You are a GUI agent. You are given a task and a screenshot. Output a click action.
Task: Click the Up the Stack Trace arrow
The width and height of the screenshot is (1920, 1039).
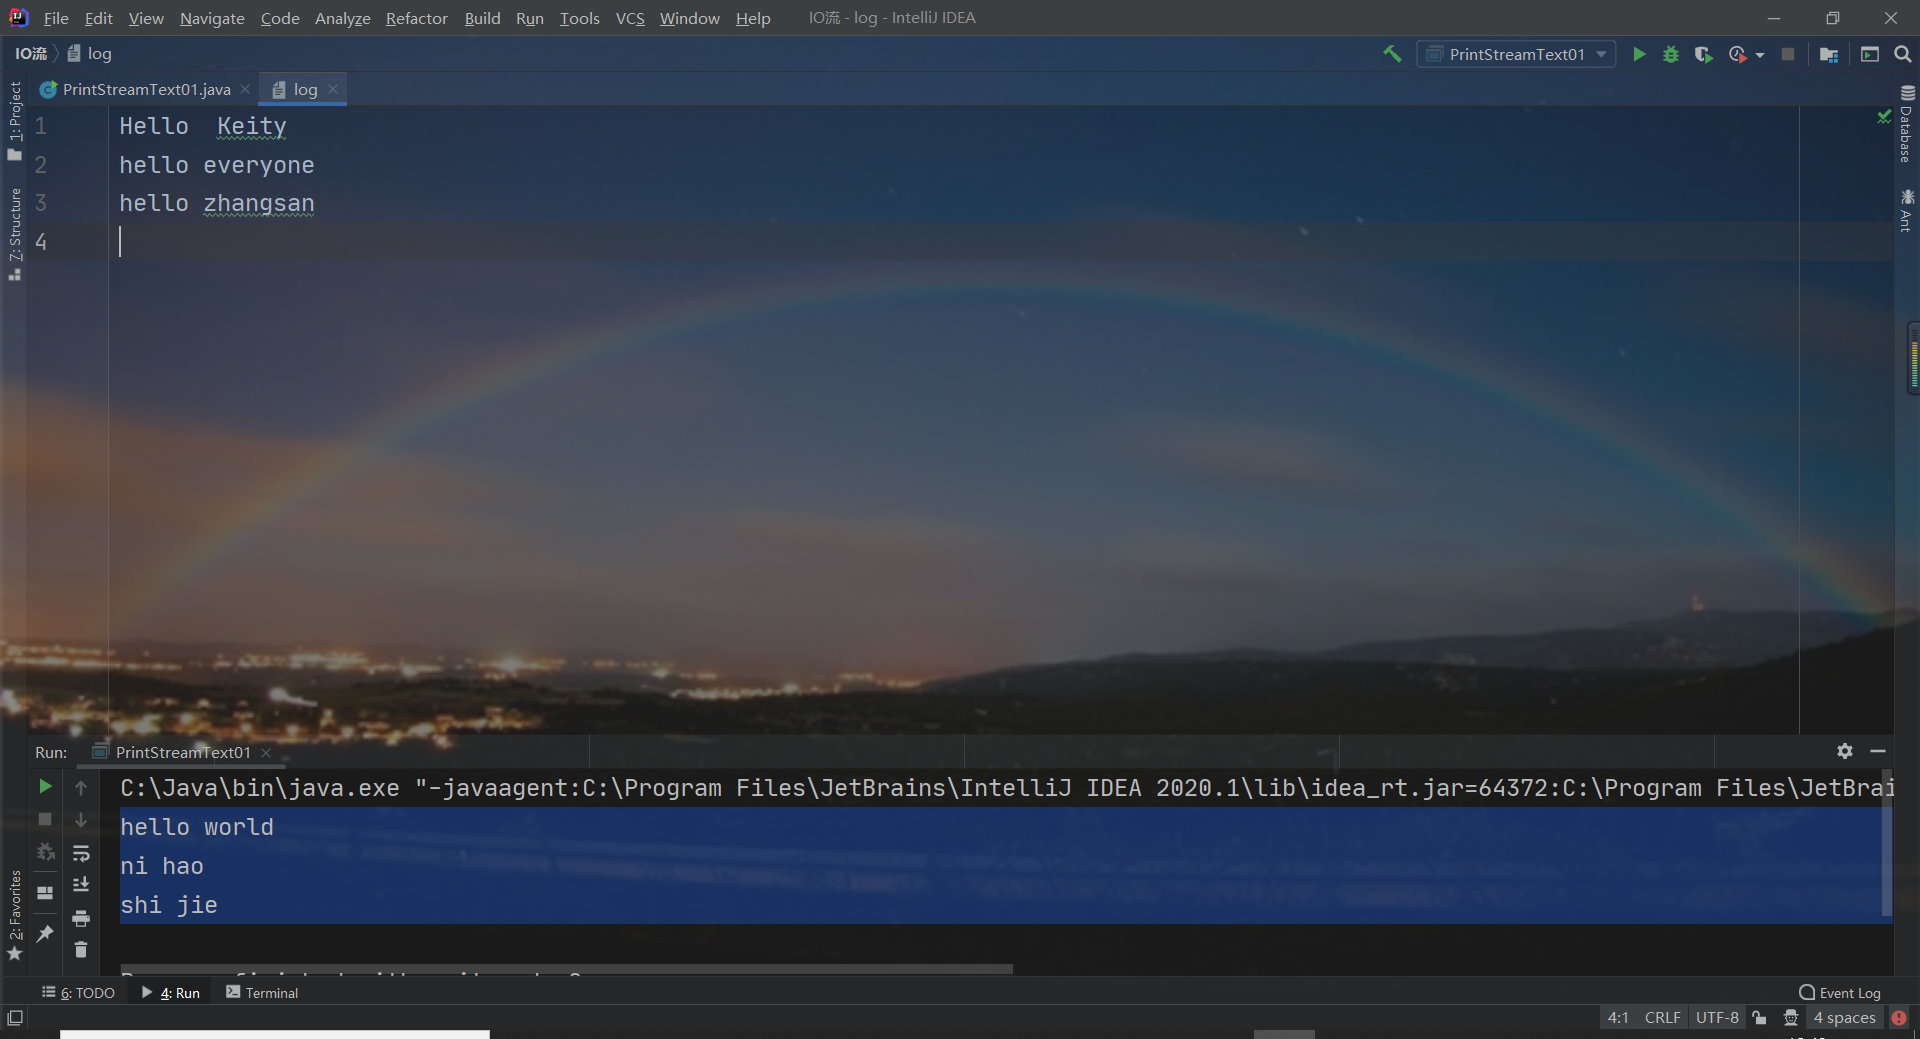81,788
